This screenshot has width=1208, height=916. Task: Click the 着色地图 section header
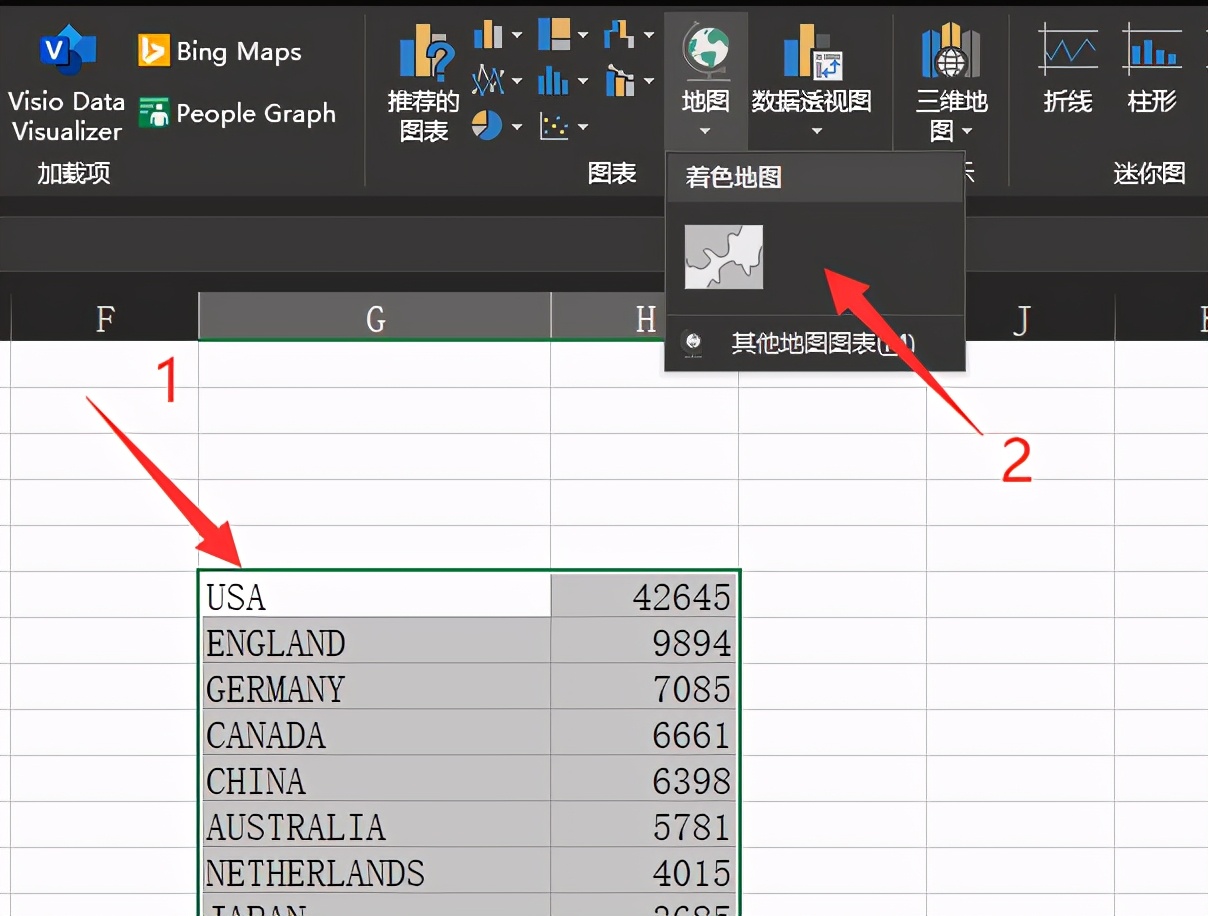[733, 177]
